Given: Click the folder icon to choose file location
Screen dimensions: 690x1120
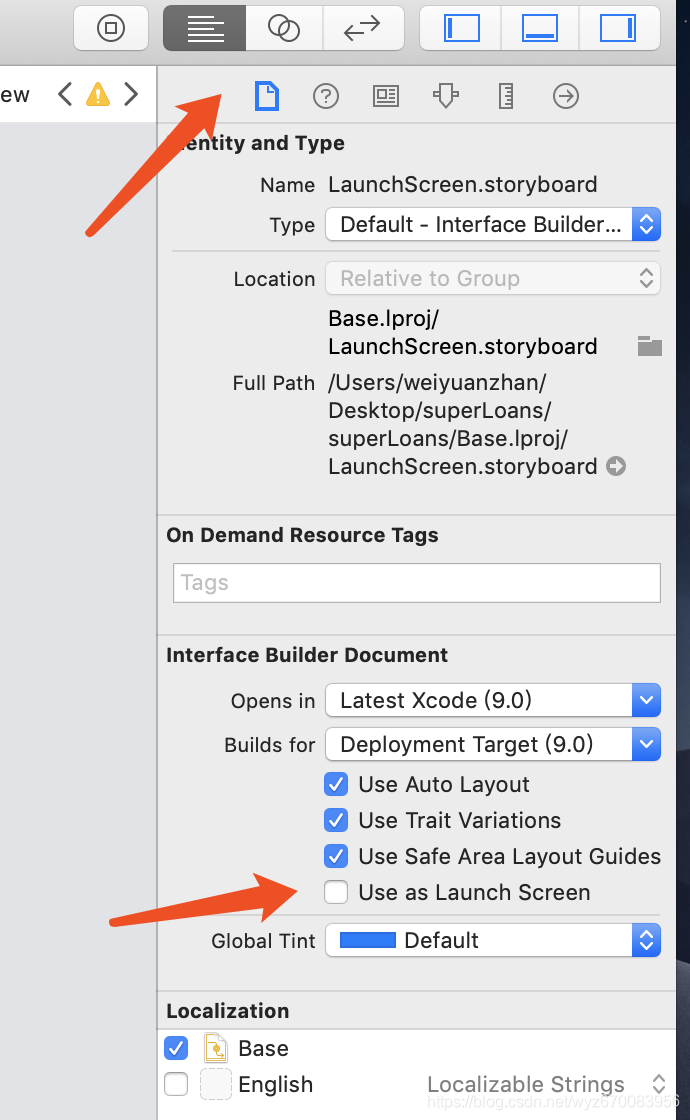Looking at the screenshot, I should [x=649, y=346].
